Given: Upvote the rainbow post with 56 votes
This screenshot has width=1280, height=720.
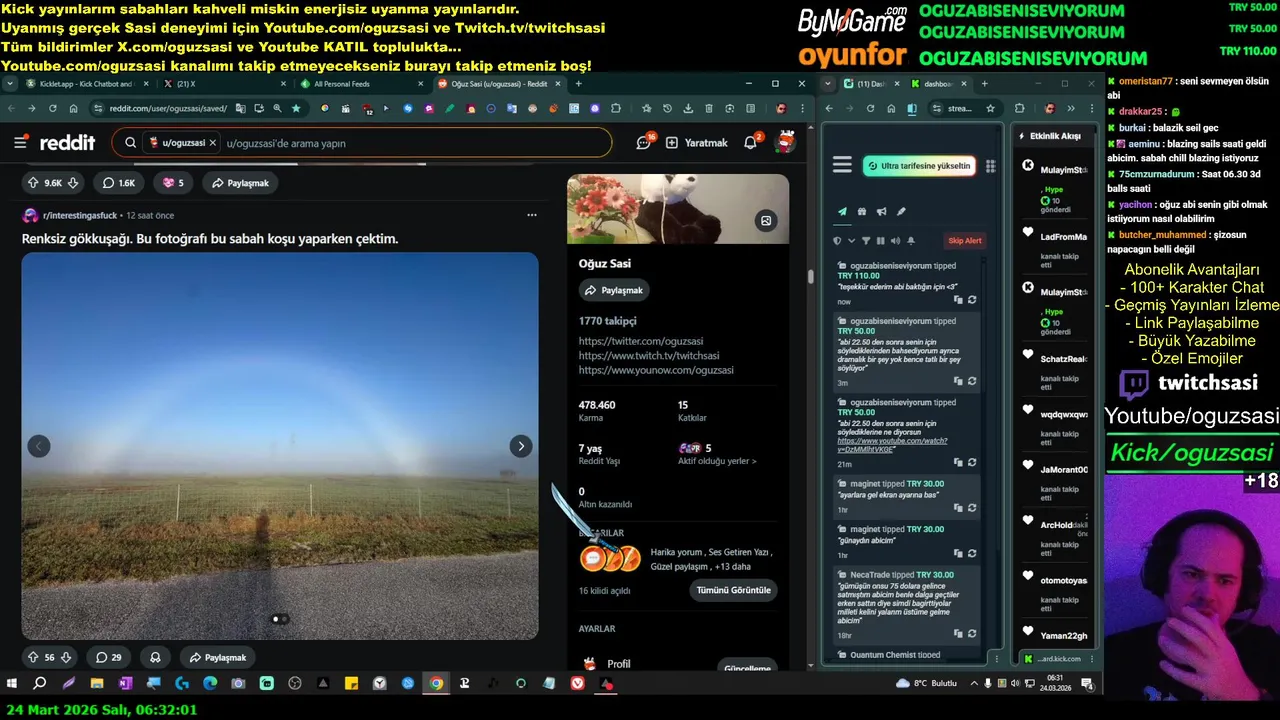Looking at the screenshot, I should (33, 657).
